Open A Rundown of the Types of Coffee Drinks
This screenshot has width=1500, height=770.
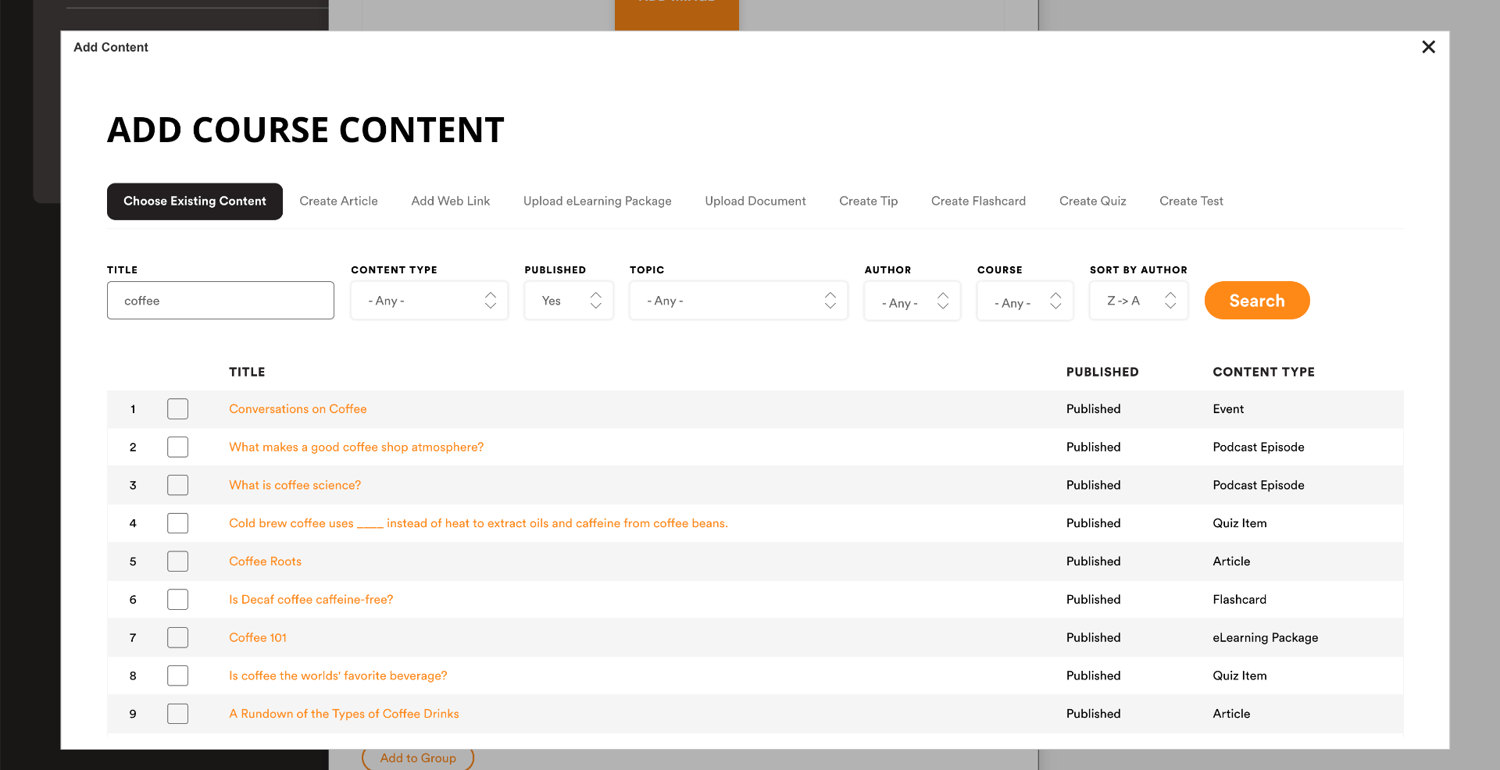coord(344,714)
